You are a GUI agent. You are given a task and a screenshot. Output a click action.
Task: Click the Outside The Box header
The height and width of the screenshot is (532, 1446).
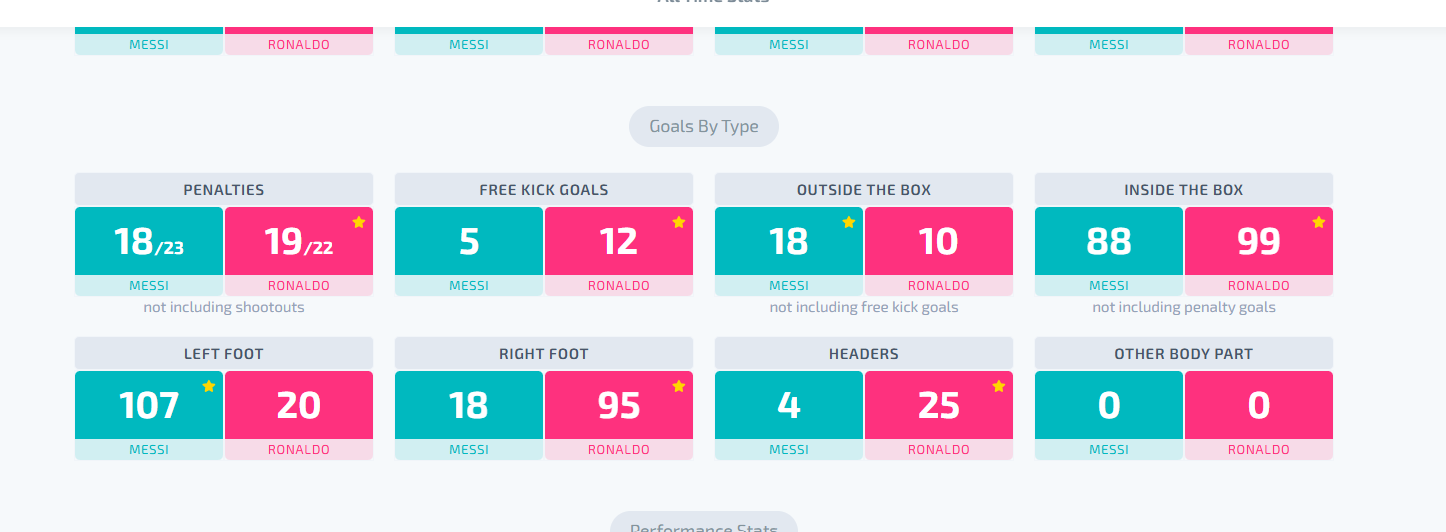click(864, 189)
